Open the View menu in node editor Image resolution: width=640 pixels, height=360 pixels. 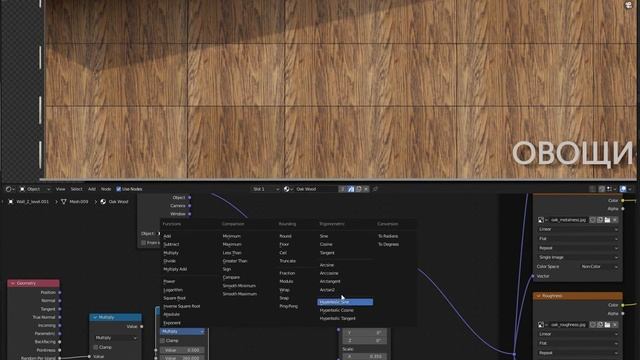tap(60, 189)
